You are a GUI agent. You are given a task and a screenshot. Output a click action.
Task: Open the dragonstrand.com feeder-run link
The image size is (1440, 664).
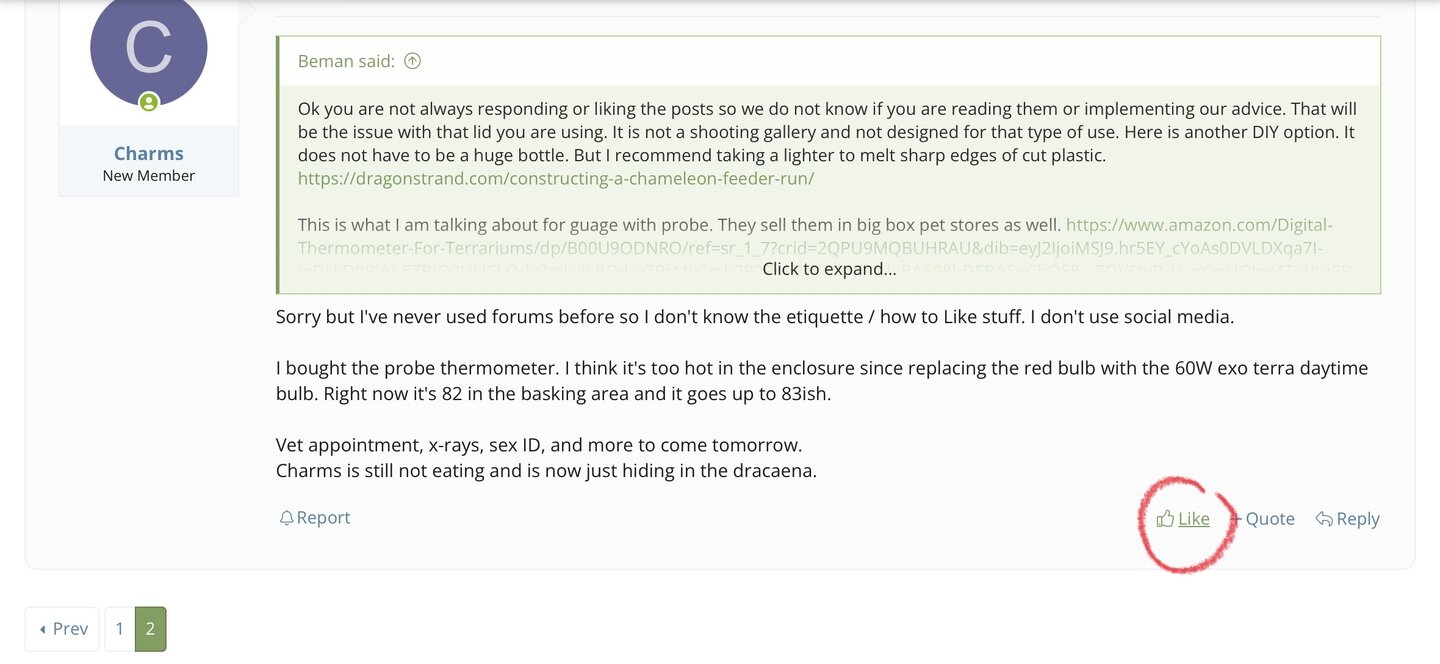[x=556, y=179]
